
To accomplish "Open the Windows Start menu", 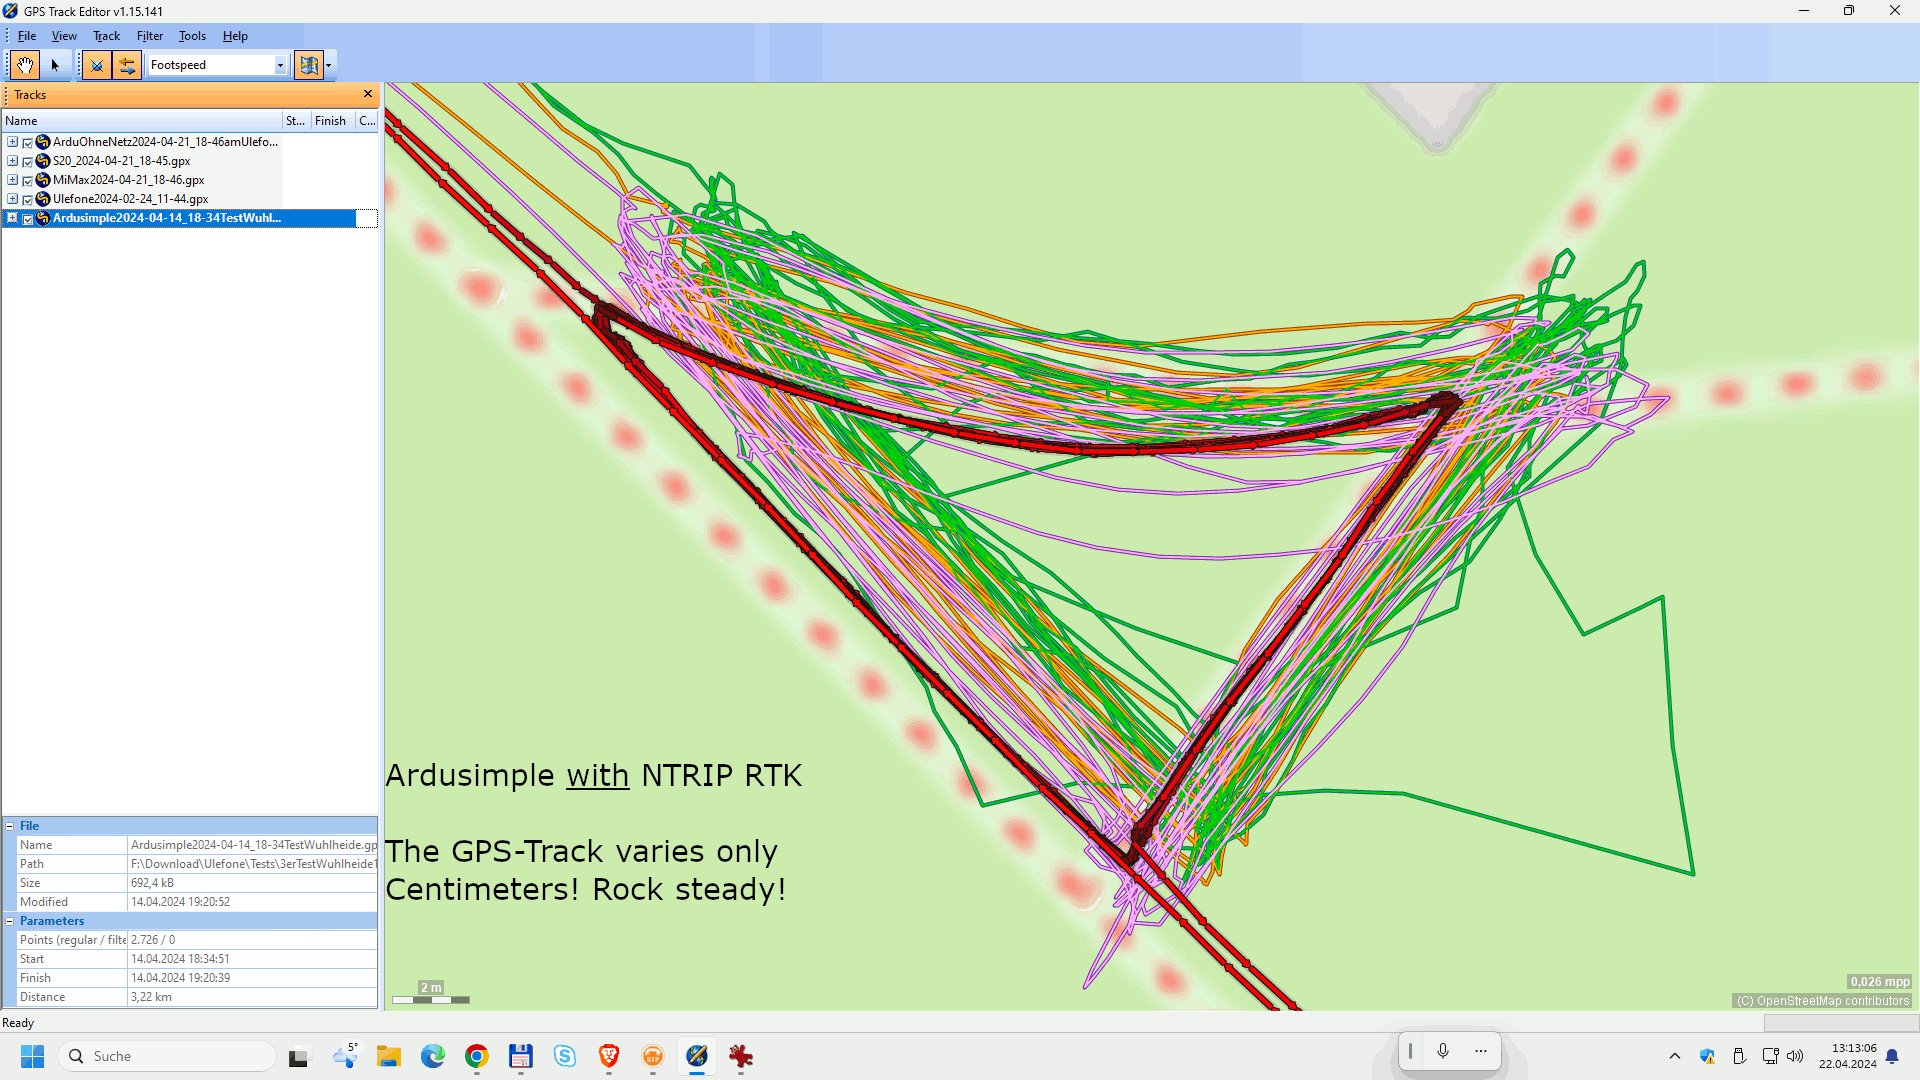I will point(32,1056).
